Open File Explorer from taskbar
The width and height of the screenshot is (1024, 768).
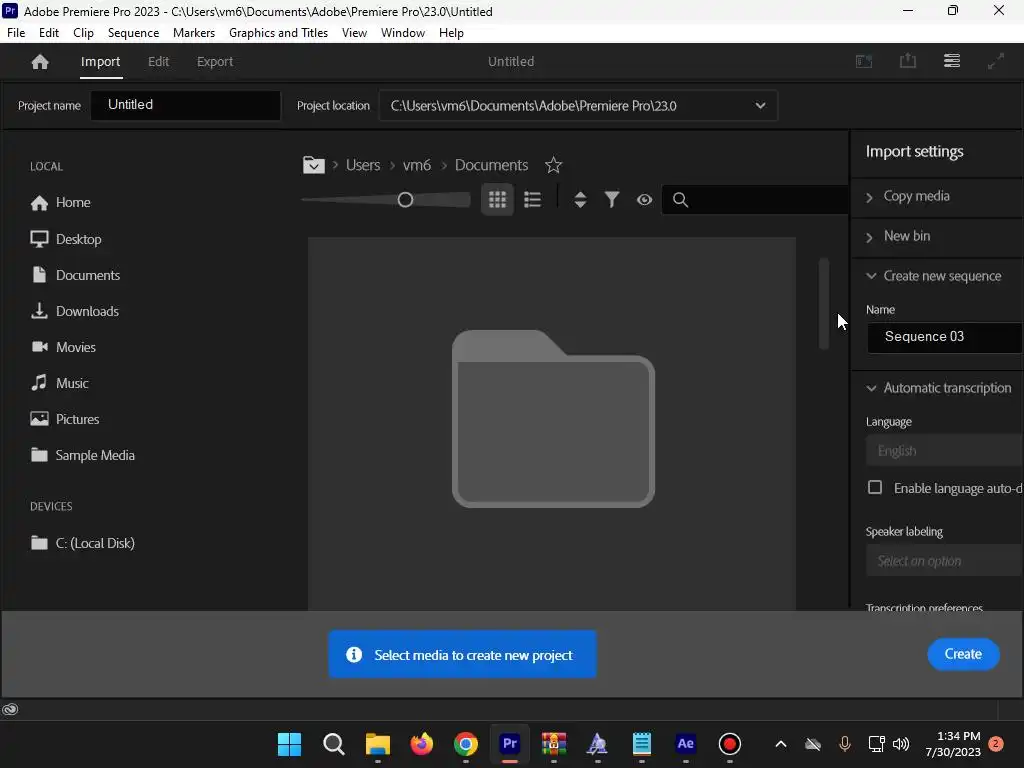tap(377, 744)
